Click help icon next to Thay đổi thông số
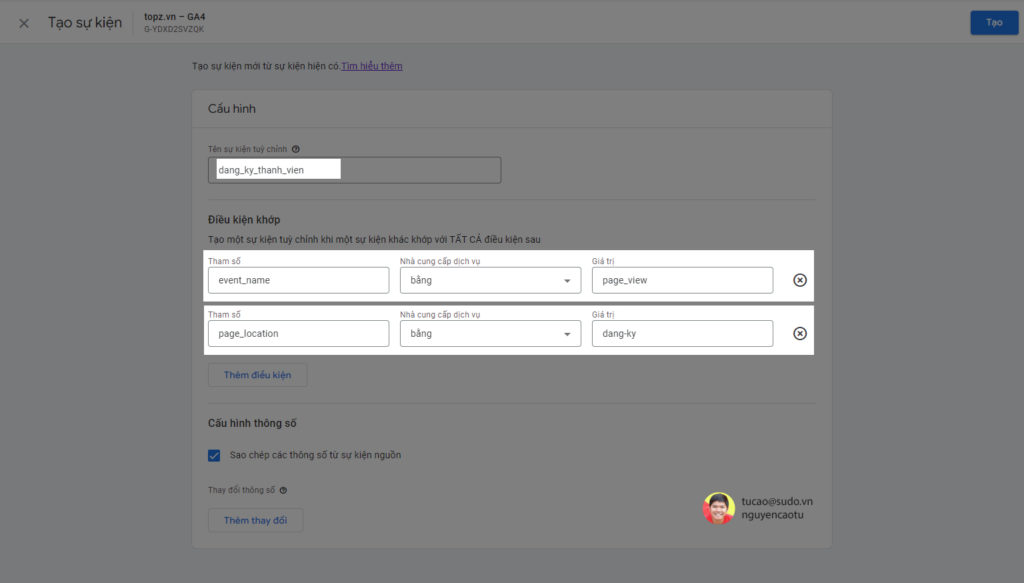This screenshot has width=1024, height=583. point(284,490)
